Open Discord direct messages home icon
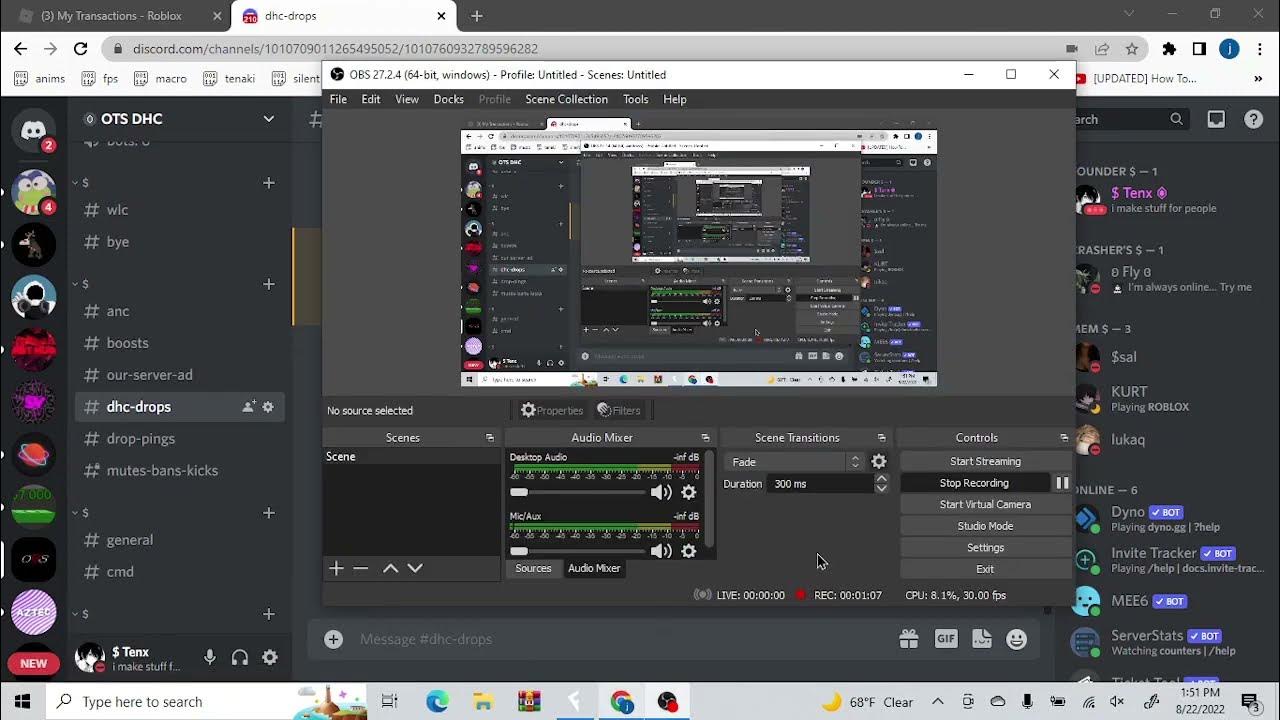Image resolution: width=1280 pixels, height=720 pixels. click(x=34, y=131)
